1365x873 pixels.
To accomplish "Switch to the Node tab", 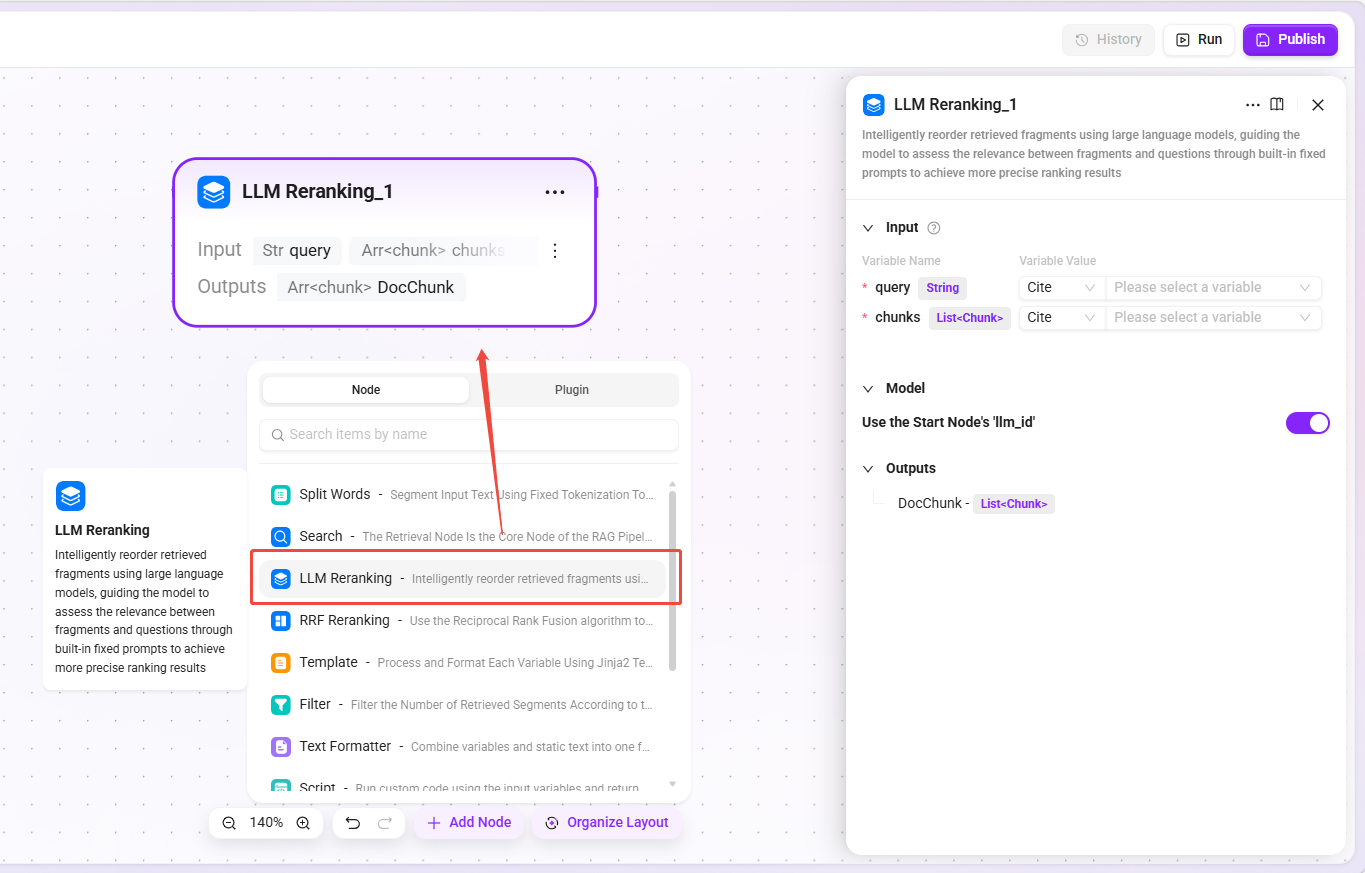I will [x=366, y=390].
